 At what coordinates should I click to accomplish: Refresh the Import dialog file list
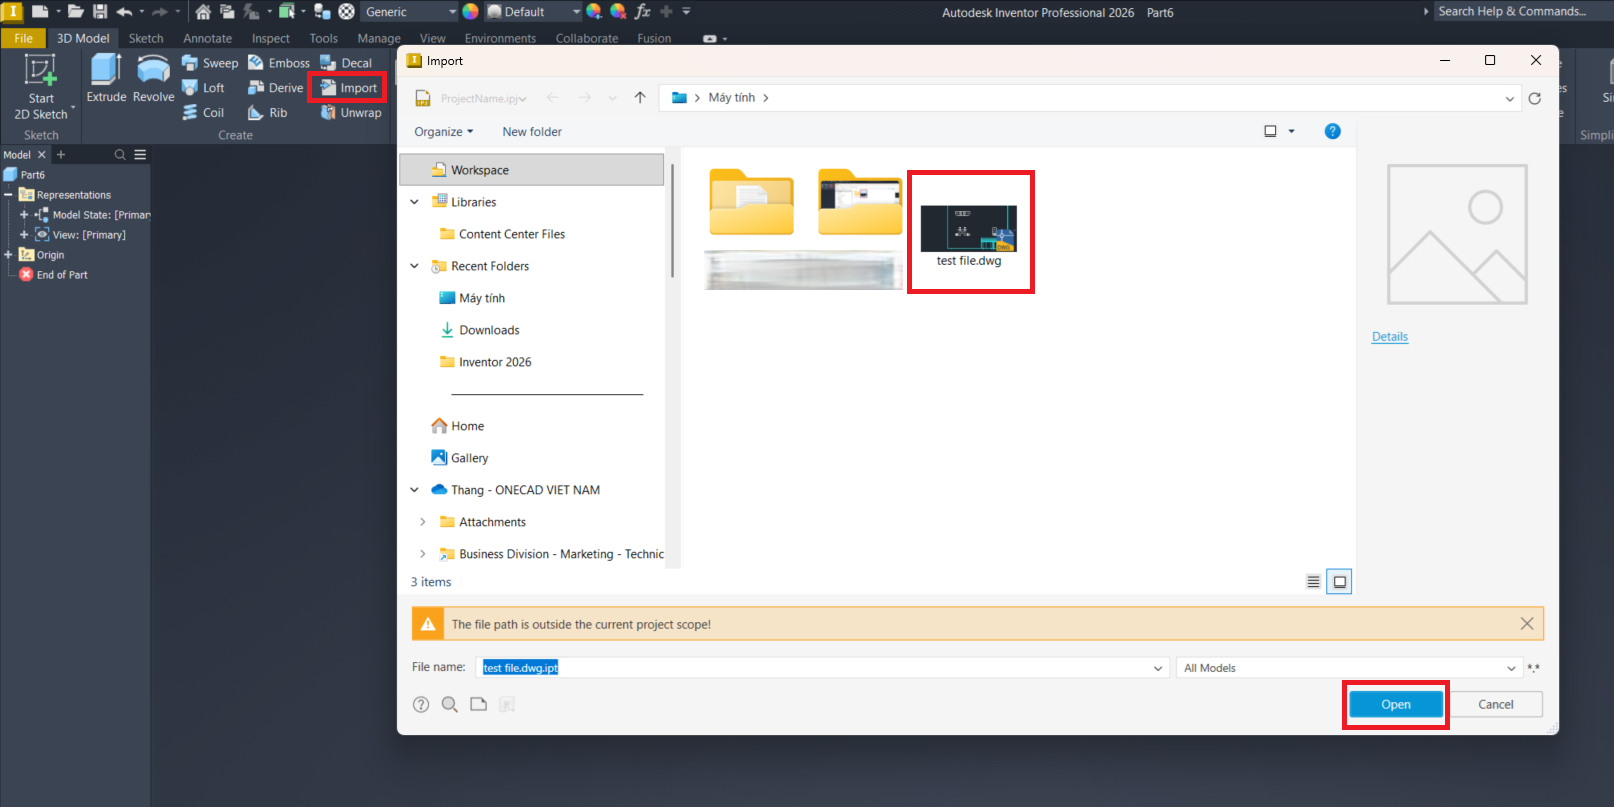click(1535, 98)
